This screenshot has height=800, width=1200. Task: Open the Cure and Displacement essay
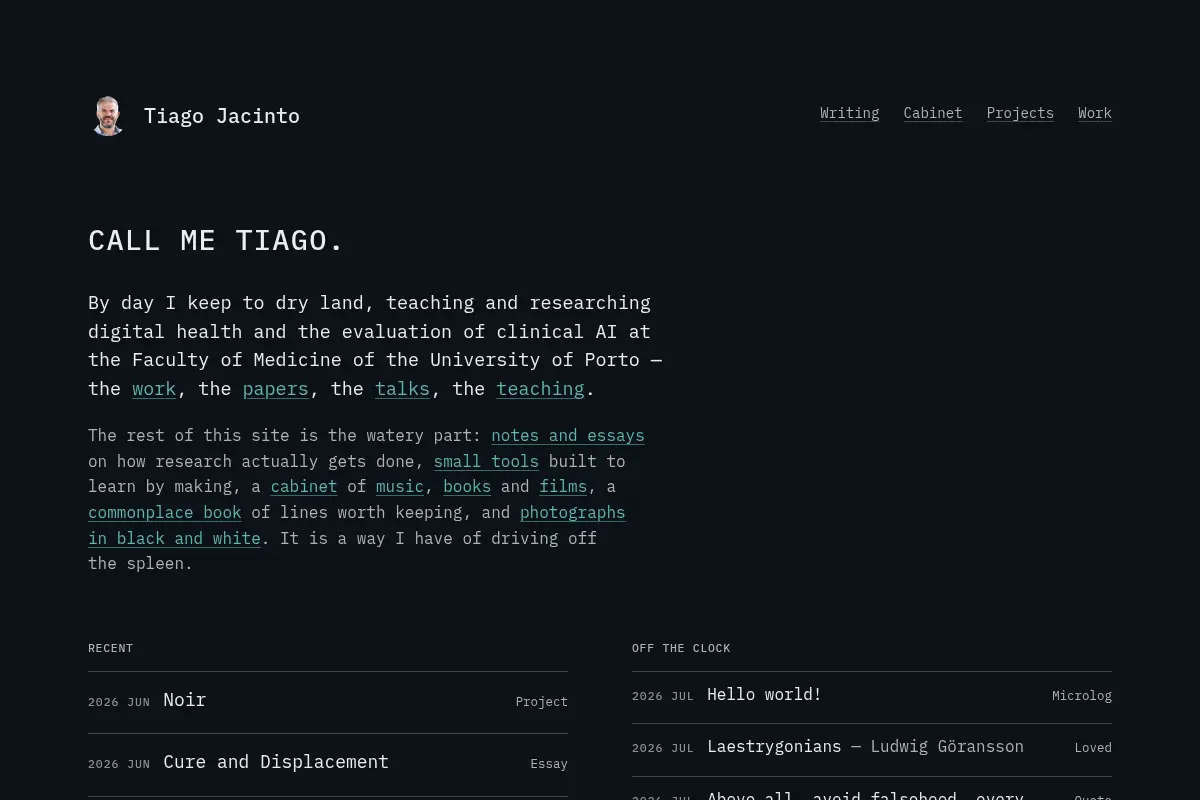coord(328,764)
